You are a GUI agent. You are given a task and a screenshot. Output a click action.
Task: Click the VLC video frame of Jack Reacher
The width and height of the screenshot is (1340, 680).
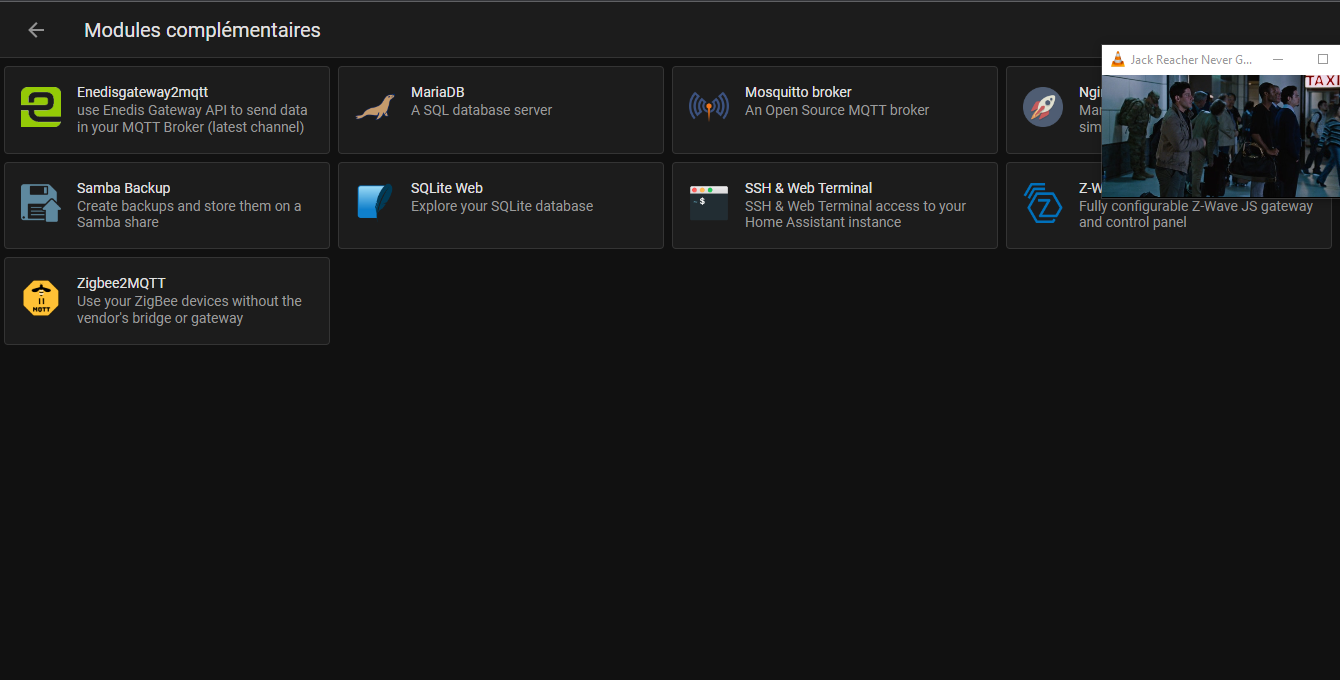point(1221,135)
